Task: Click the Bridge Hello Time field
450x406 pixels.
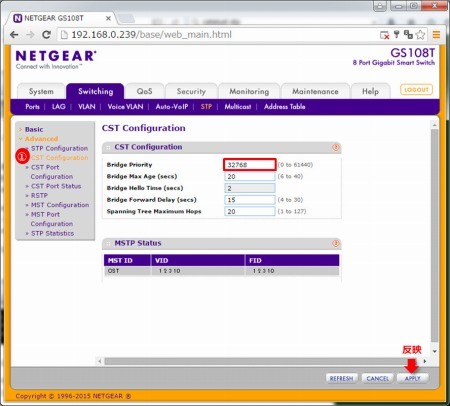Action: (x=250, y=188)
